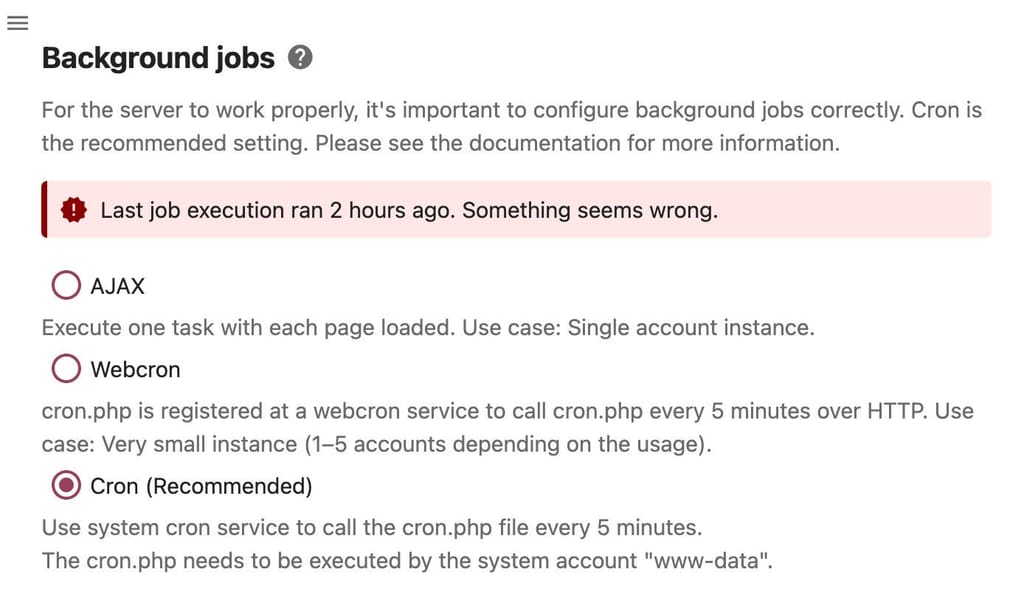Select the Cron (Recommended) radio button
This screenshot has height=598, width=1024.
tap(66, 486)
